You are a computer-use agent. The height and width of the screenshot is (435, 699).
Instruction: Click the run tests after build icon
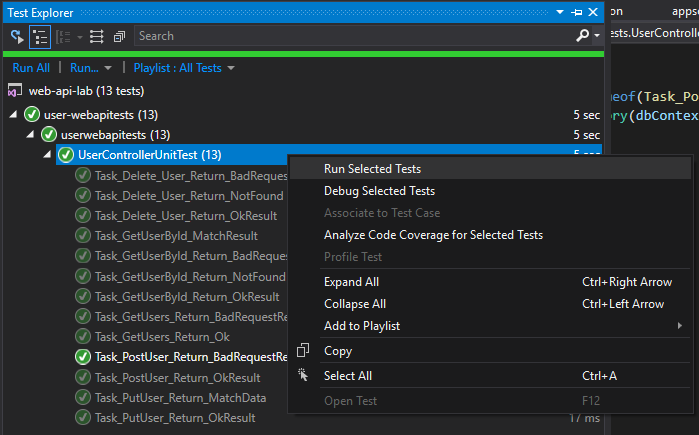click(x=17, y=36)
